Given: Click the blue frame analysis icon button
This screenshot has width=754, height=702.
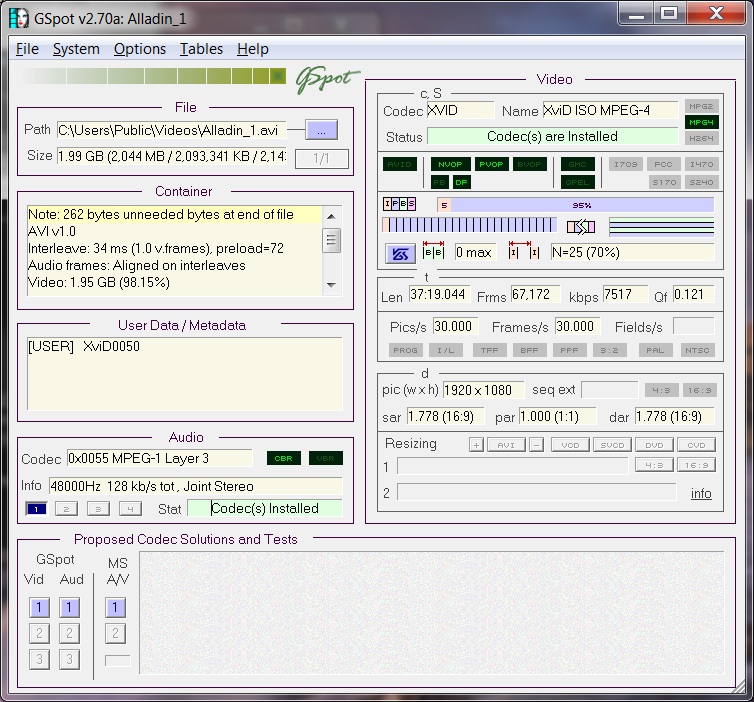Looking at the screenshot, I should click(x=400, y=253).
